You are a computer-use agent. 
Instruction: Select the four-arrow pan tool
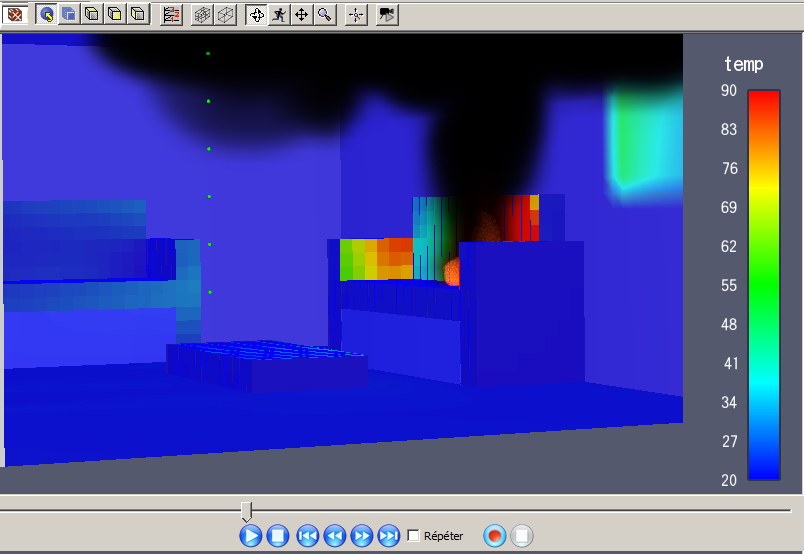pos(302,15)
